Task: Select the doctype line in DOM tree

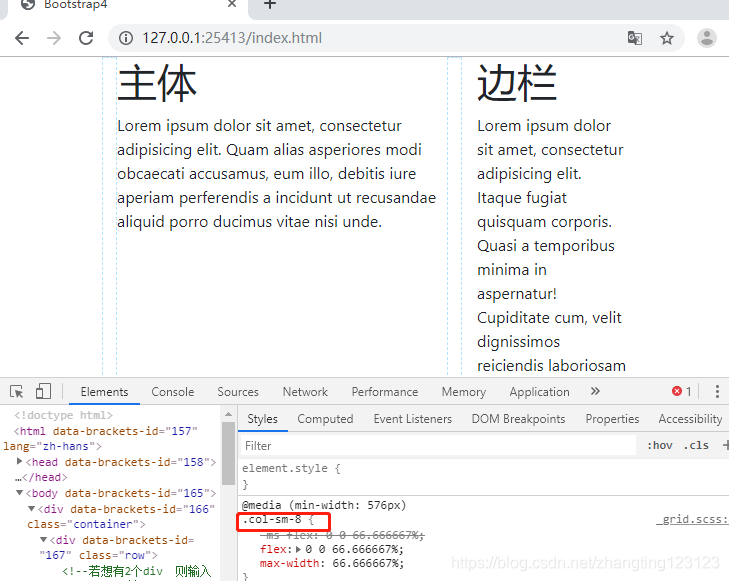Action: (x=63, y=415)
